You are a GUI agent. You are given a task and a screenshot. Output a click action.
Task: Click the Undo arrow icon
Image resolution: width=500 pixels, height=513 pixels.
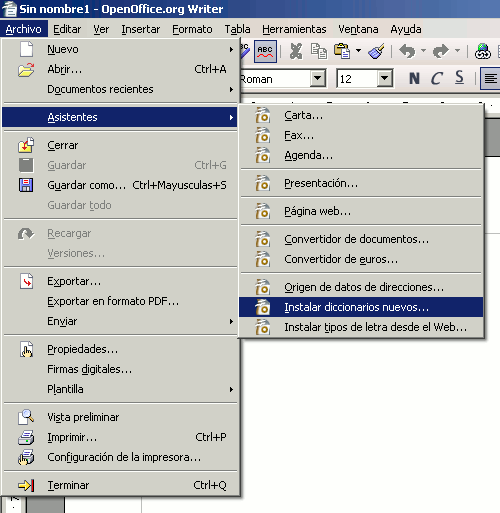pos(407,51)
